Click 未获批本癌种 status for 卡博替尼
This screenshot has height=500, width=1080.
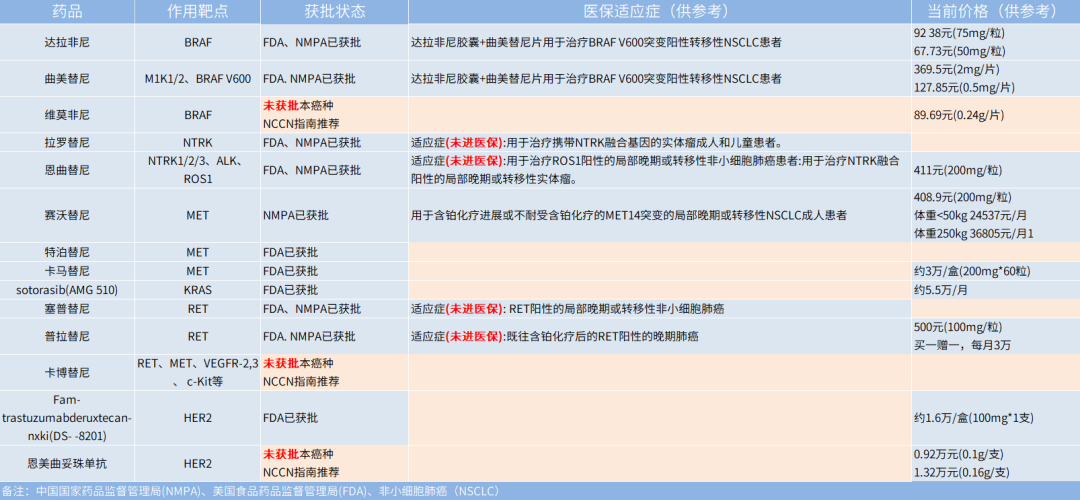(298, 364)
